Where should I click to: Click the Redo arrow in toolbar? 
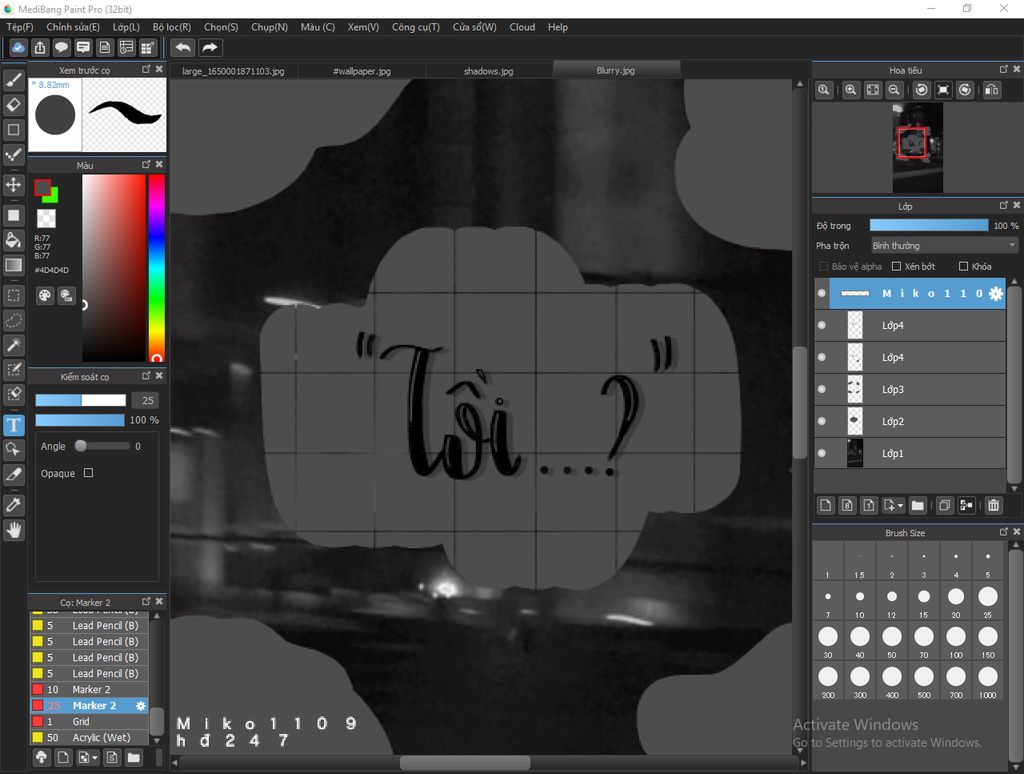click(210, 48)
